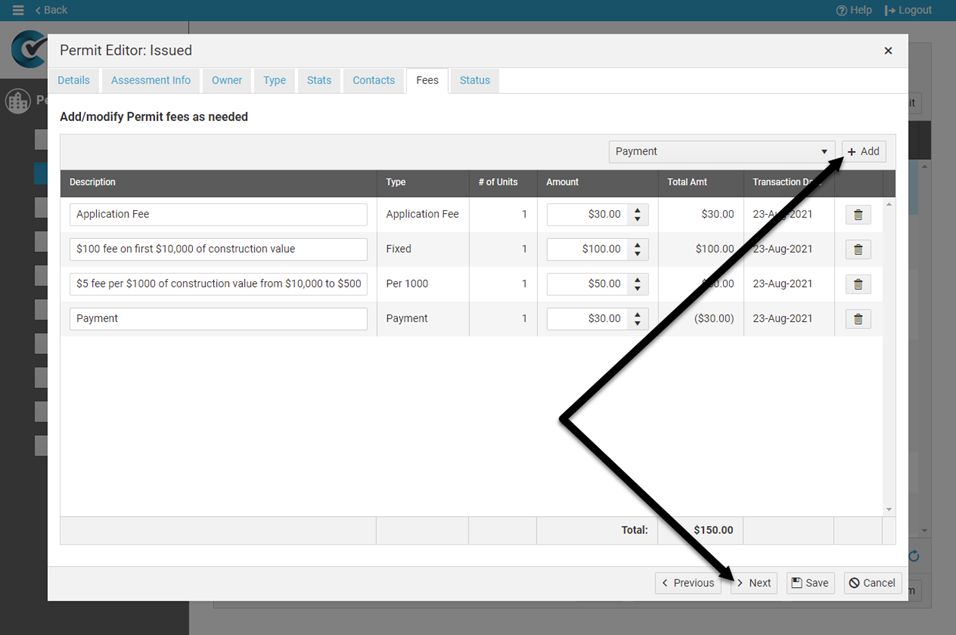Open the Contacts tab
The width and height of the screenshot is (956, 635).
pyautogui.click(x=373, y=80)
